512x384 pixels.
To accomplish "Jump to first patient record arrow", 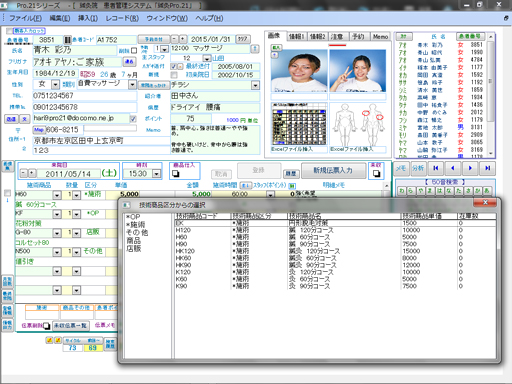I will (435, 168).
